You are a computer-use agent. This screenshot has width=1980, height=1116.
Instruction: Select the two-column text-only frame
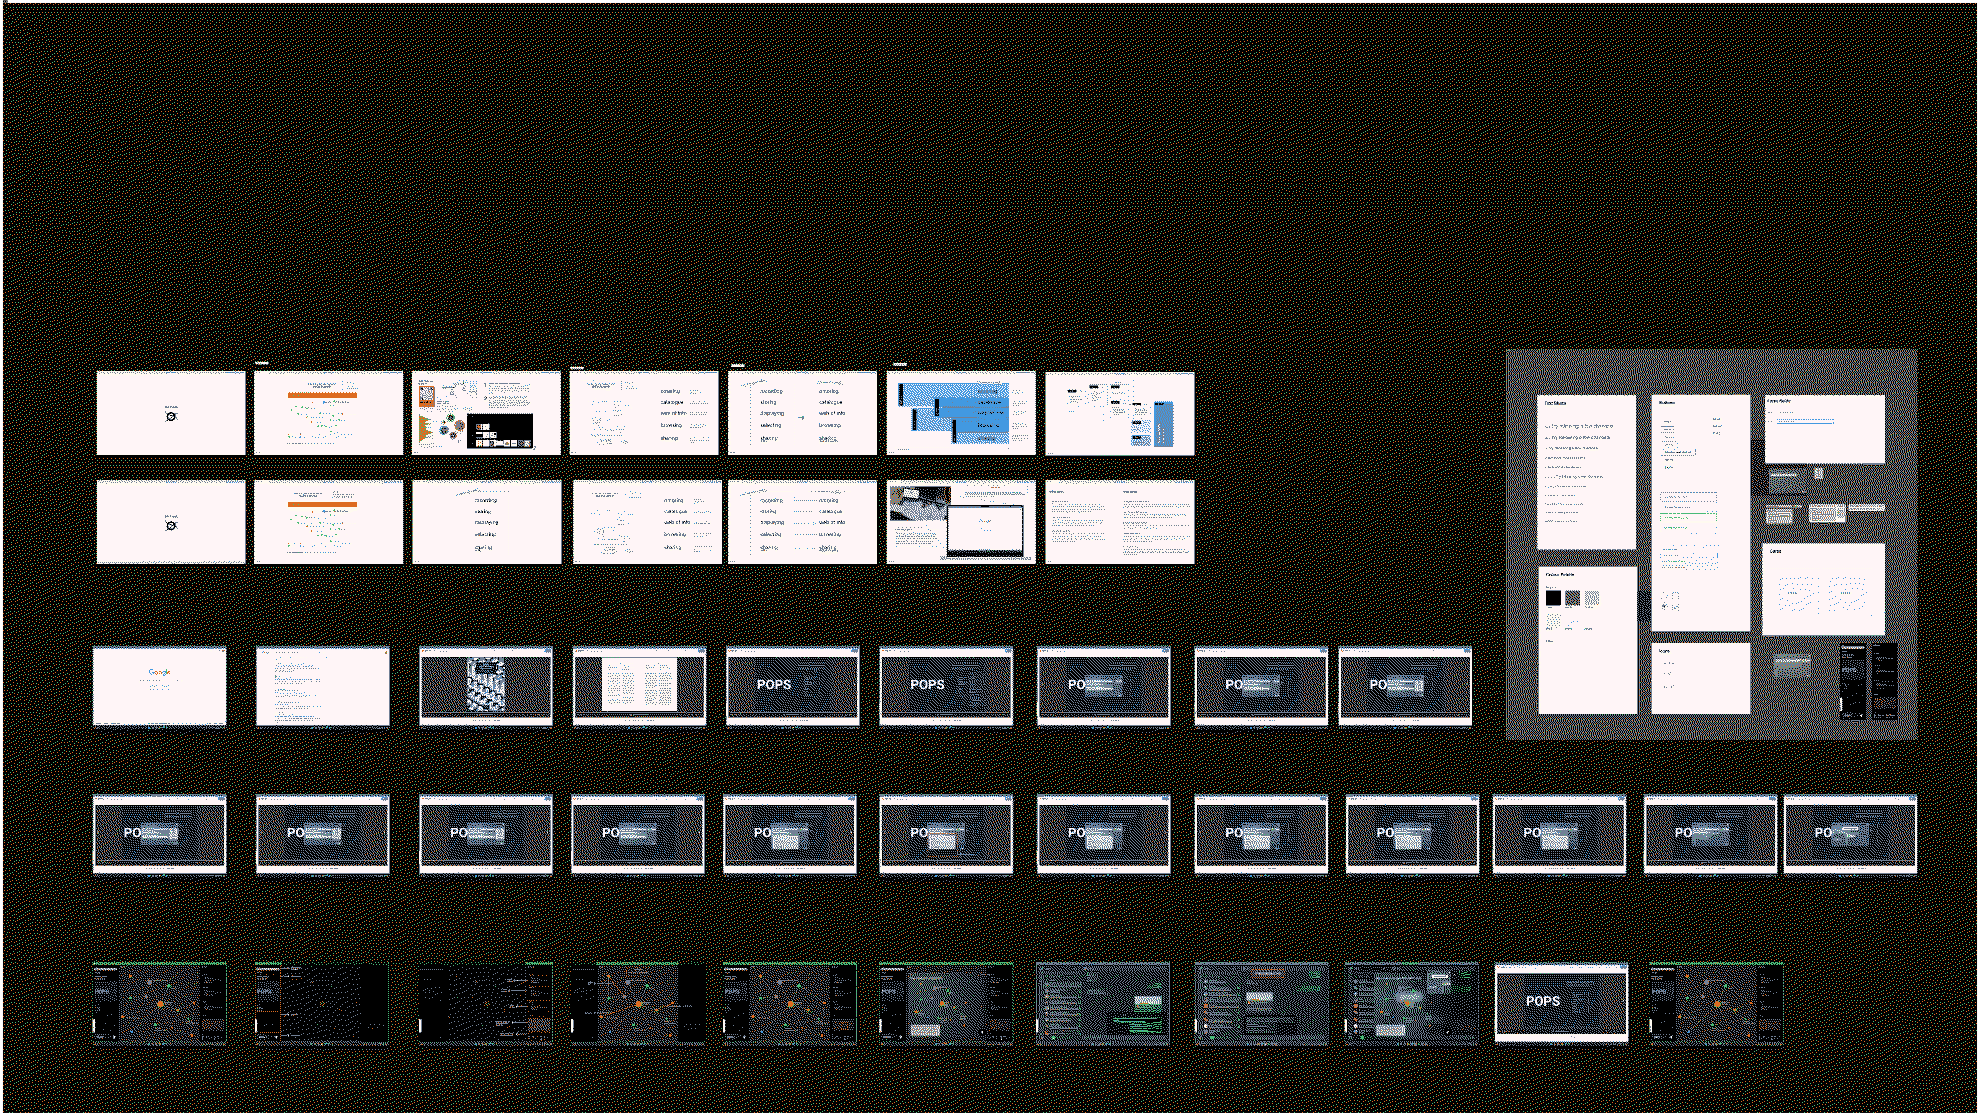[1119, 522]
